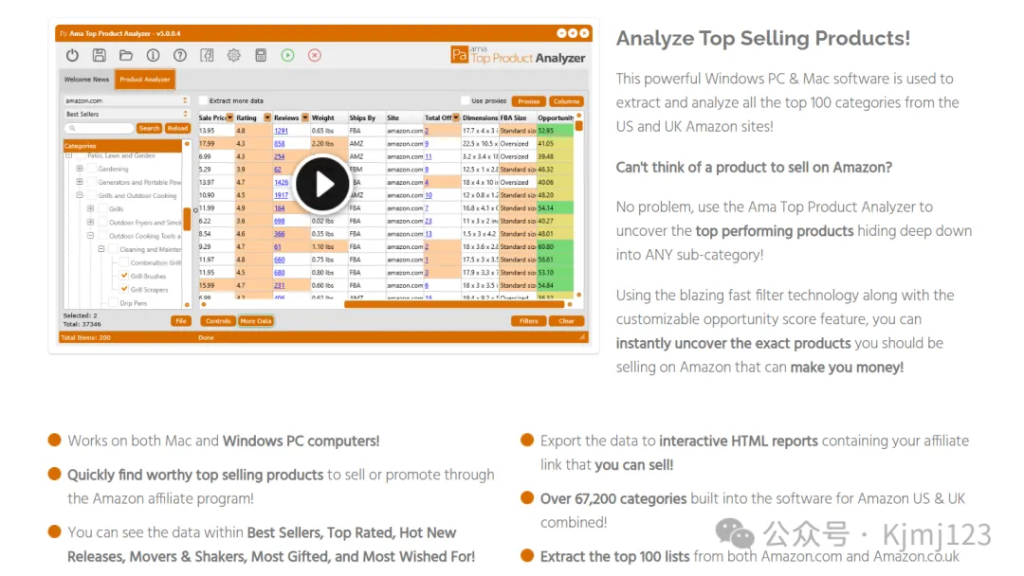The image size is (1024, 576).
Task: Stop with the red circled X icon
Action: 315,56
